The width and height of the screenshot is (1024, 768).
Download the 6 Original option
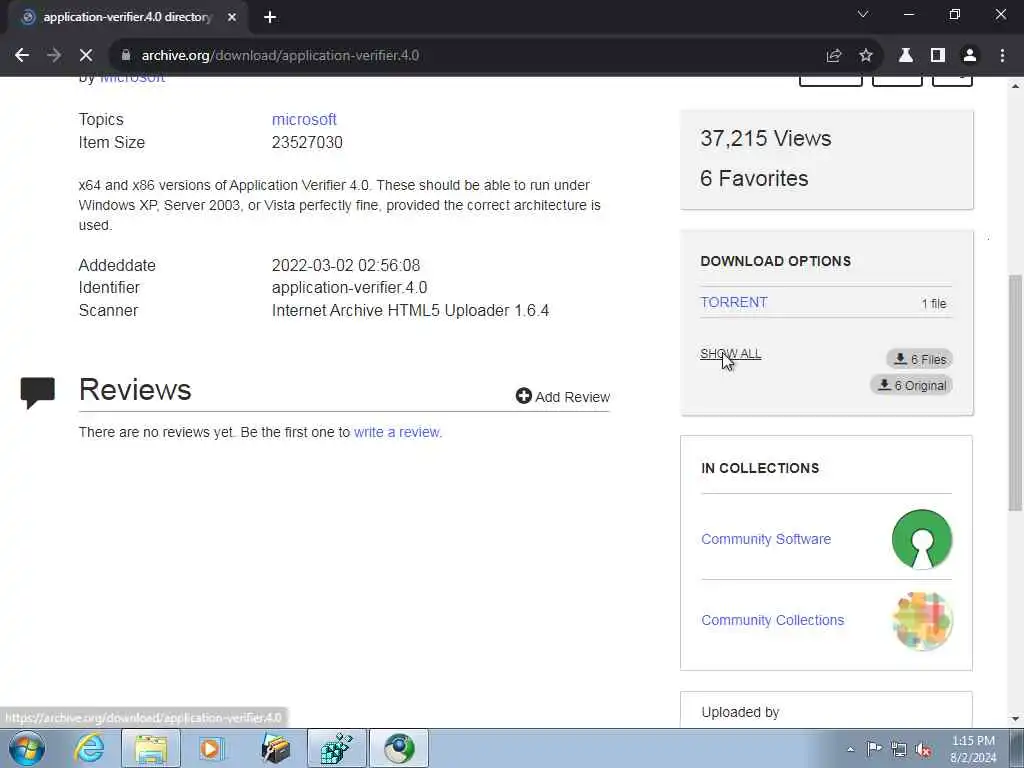(x=912, y=385)
